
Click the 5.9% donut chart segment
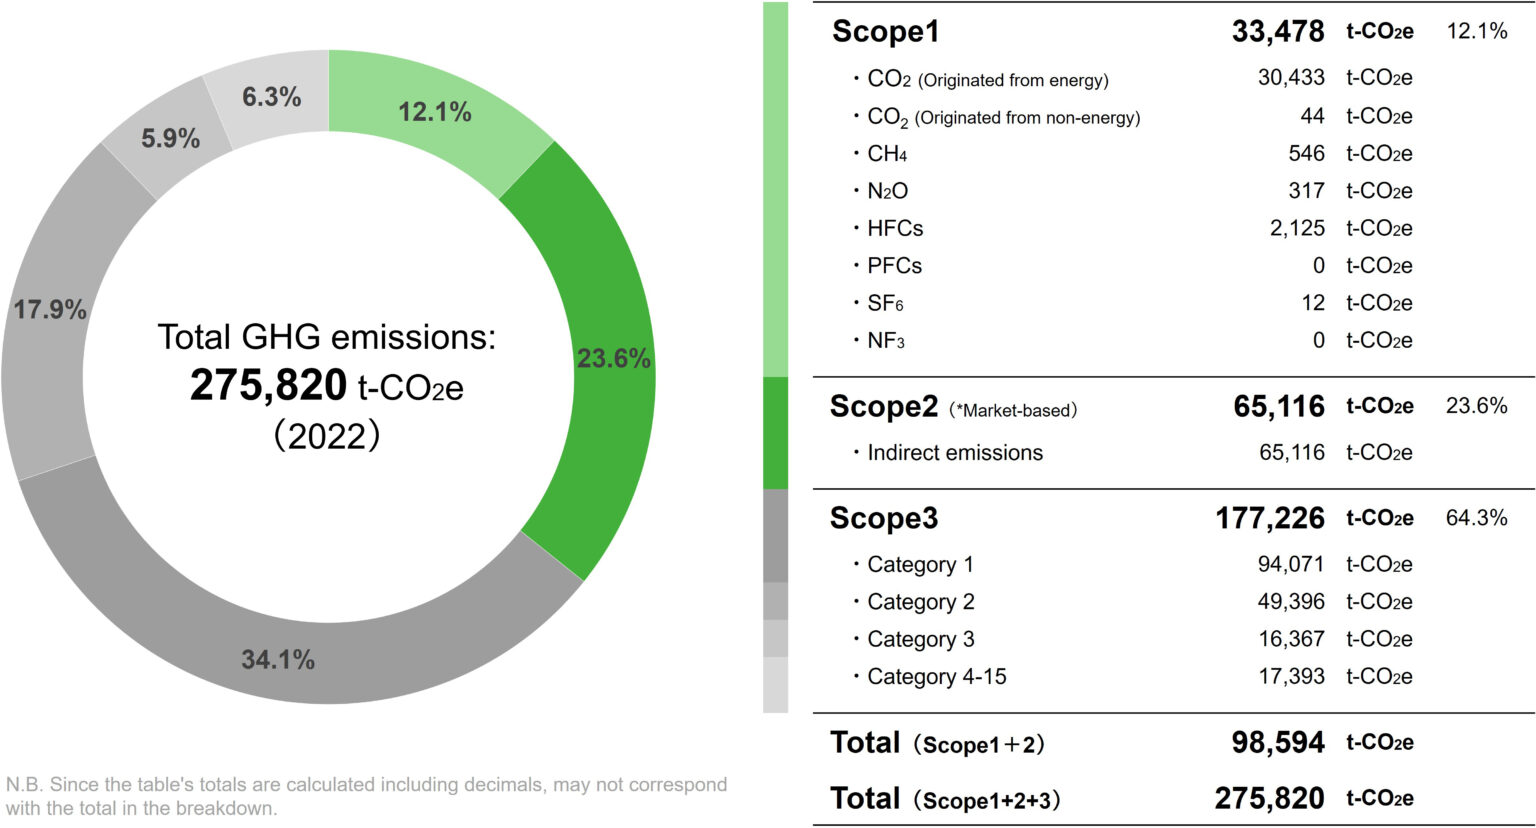169,138
